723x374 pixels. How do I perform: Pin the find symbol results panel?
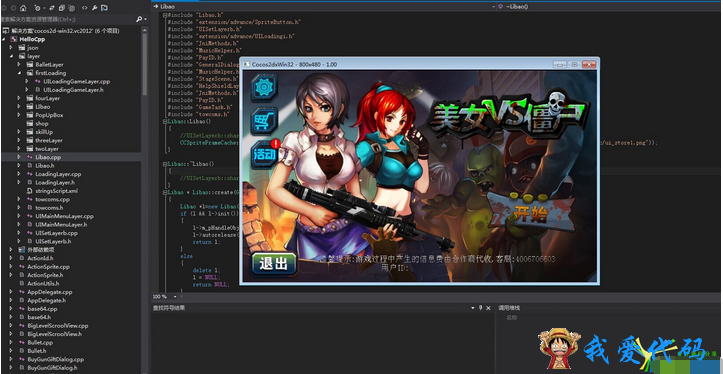point(480,308)
